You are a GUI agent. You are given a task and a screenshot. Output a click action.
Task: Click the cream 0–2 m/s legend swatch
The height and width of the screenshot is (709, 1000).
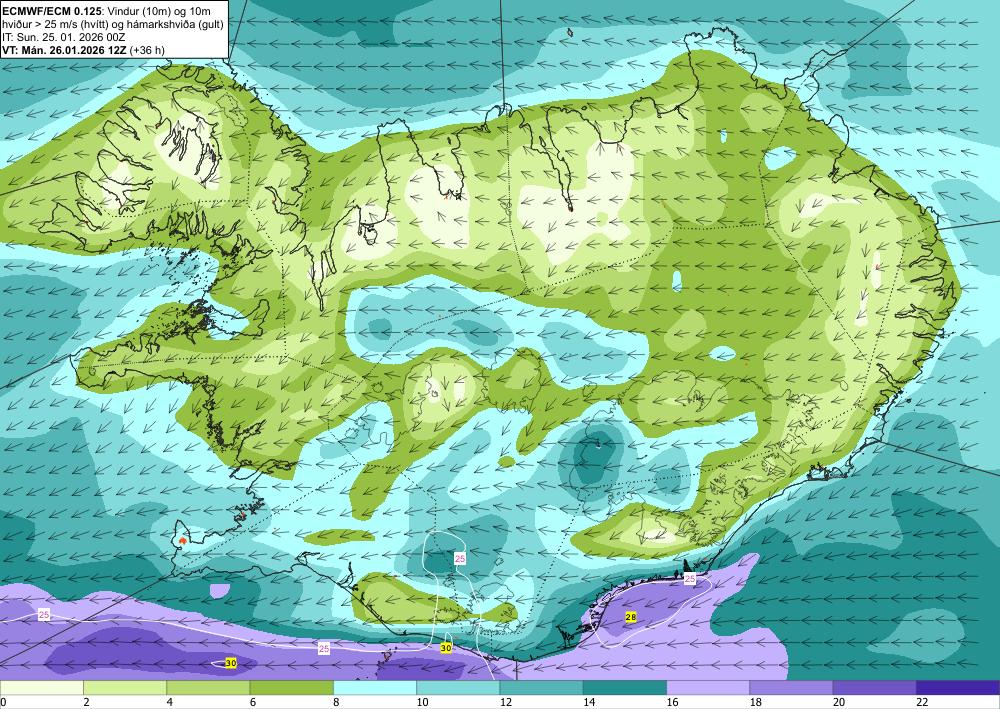pos(41,688)
